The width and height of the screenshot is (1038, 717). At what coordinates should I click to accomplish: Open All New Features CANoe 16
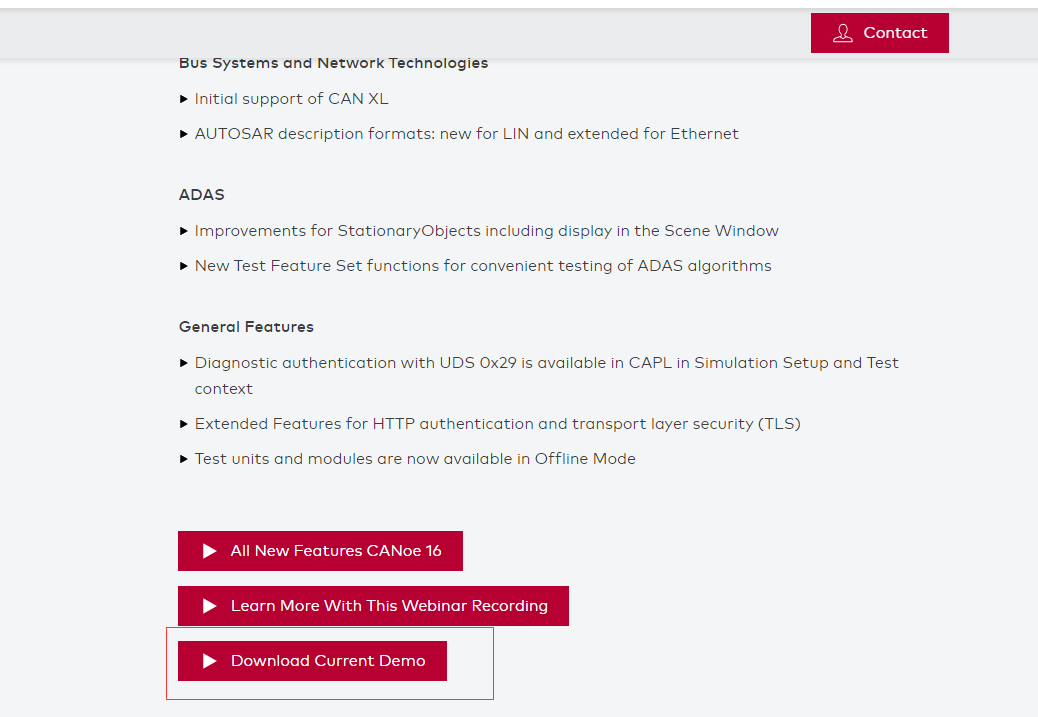320,551
